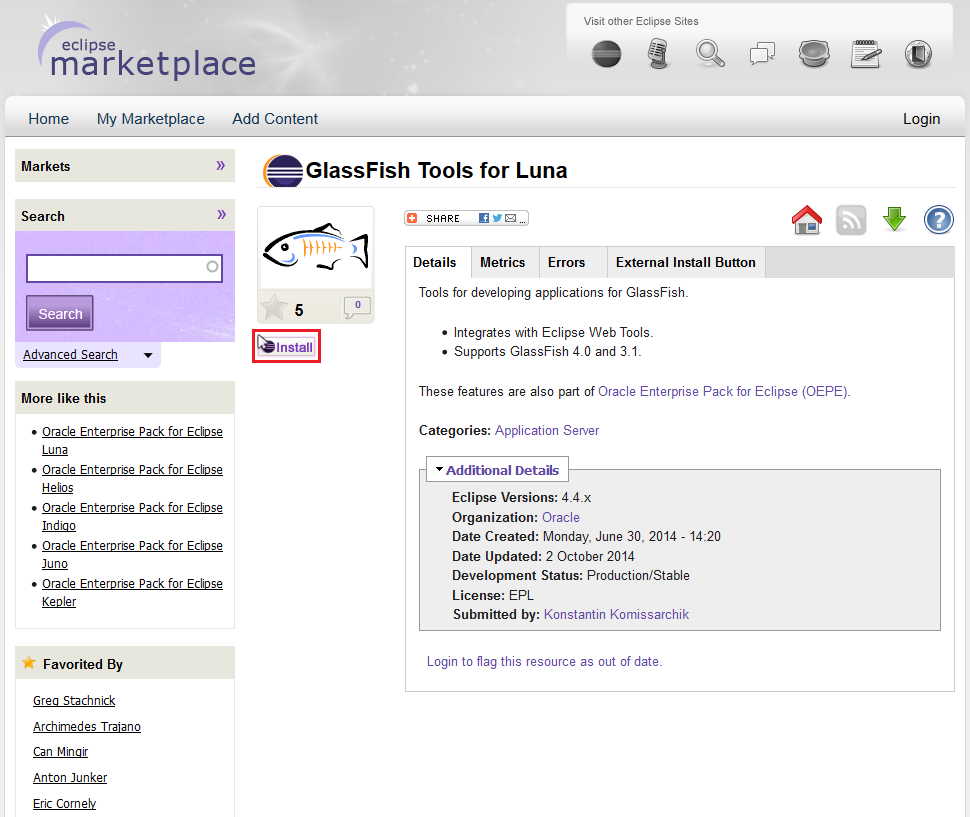Expand the Search panel chevron
Screen dimensions: 970x817
pos(221,215)
